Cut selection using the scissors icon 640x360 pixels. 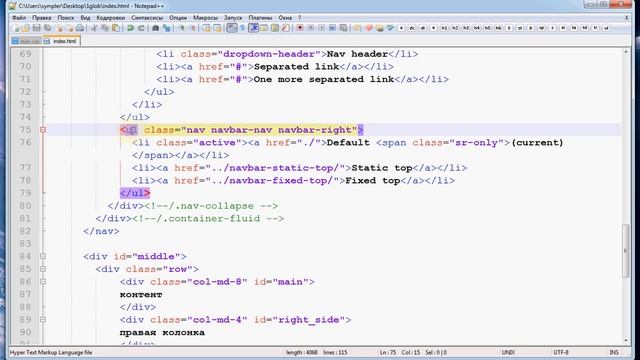click(x=94, y=28)
